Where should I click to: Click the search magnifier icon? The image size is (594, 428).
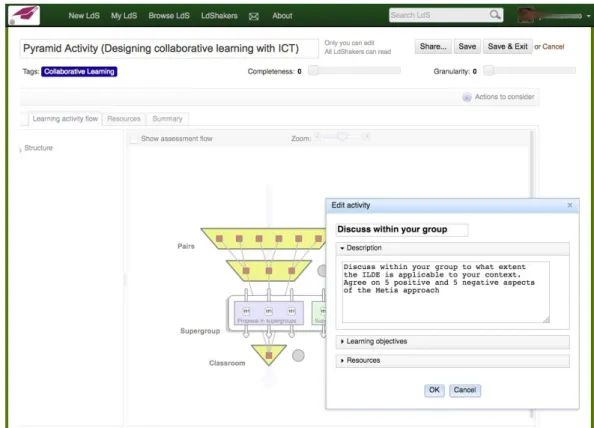[495, 15]
